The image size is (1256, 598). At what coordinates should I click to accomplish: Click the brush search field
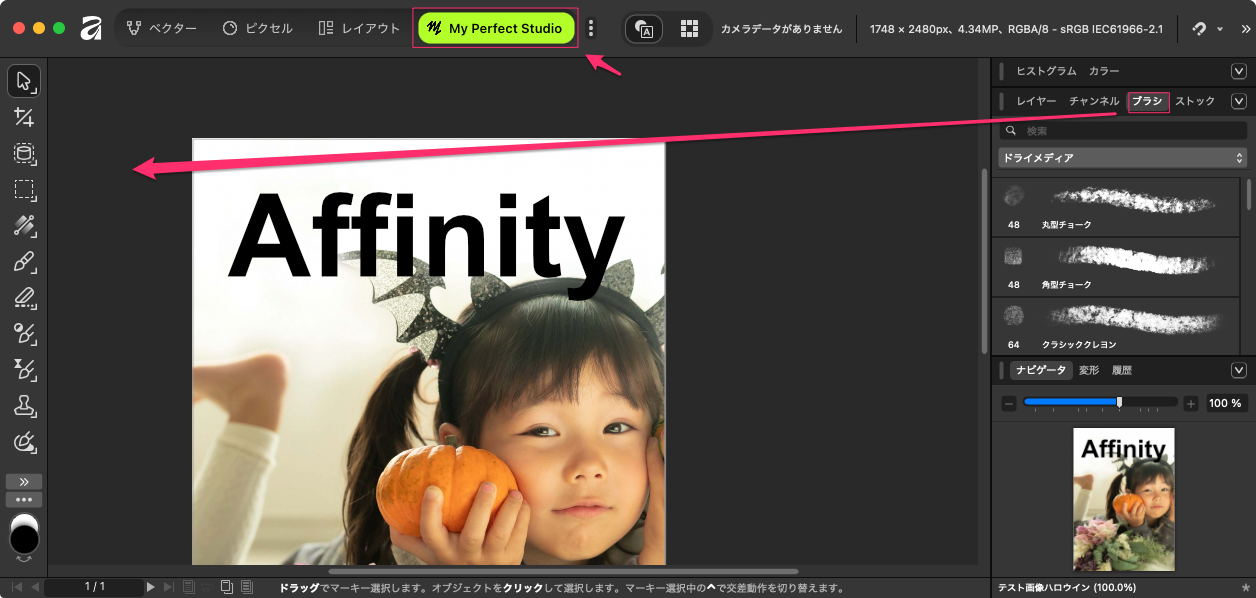[1130, 131]
